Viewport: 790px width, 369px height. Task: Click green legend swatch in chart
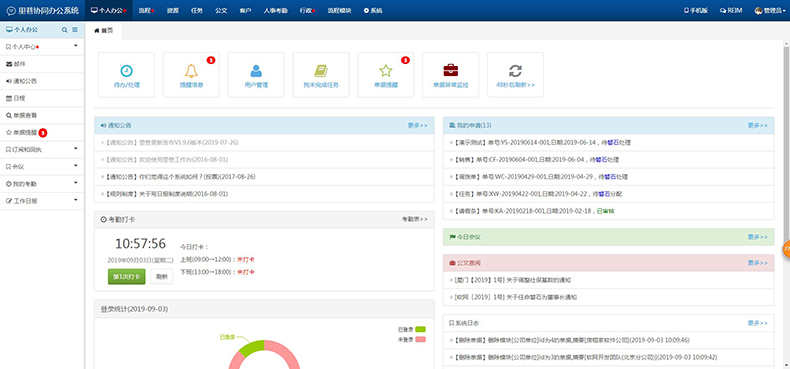(x=420, y=329)
